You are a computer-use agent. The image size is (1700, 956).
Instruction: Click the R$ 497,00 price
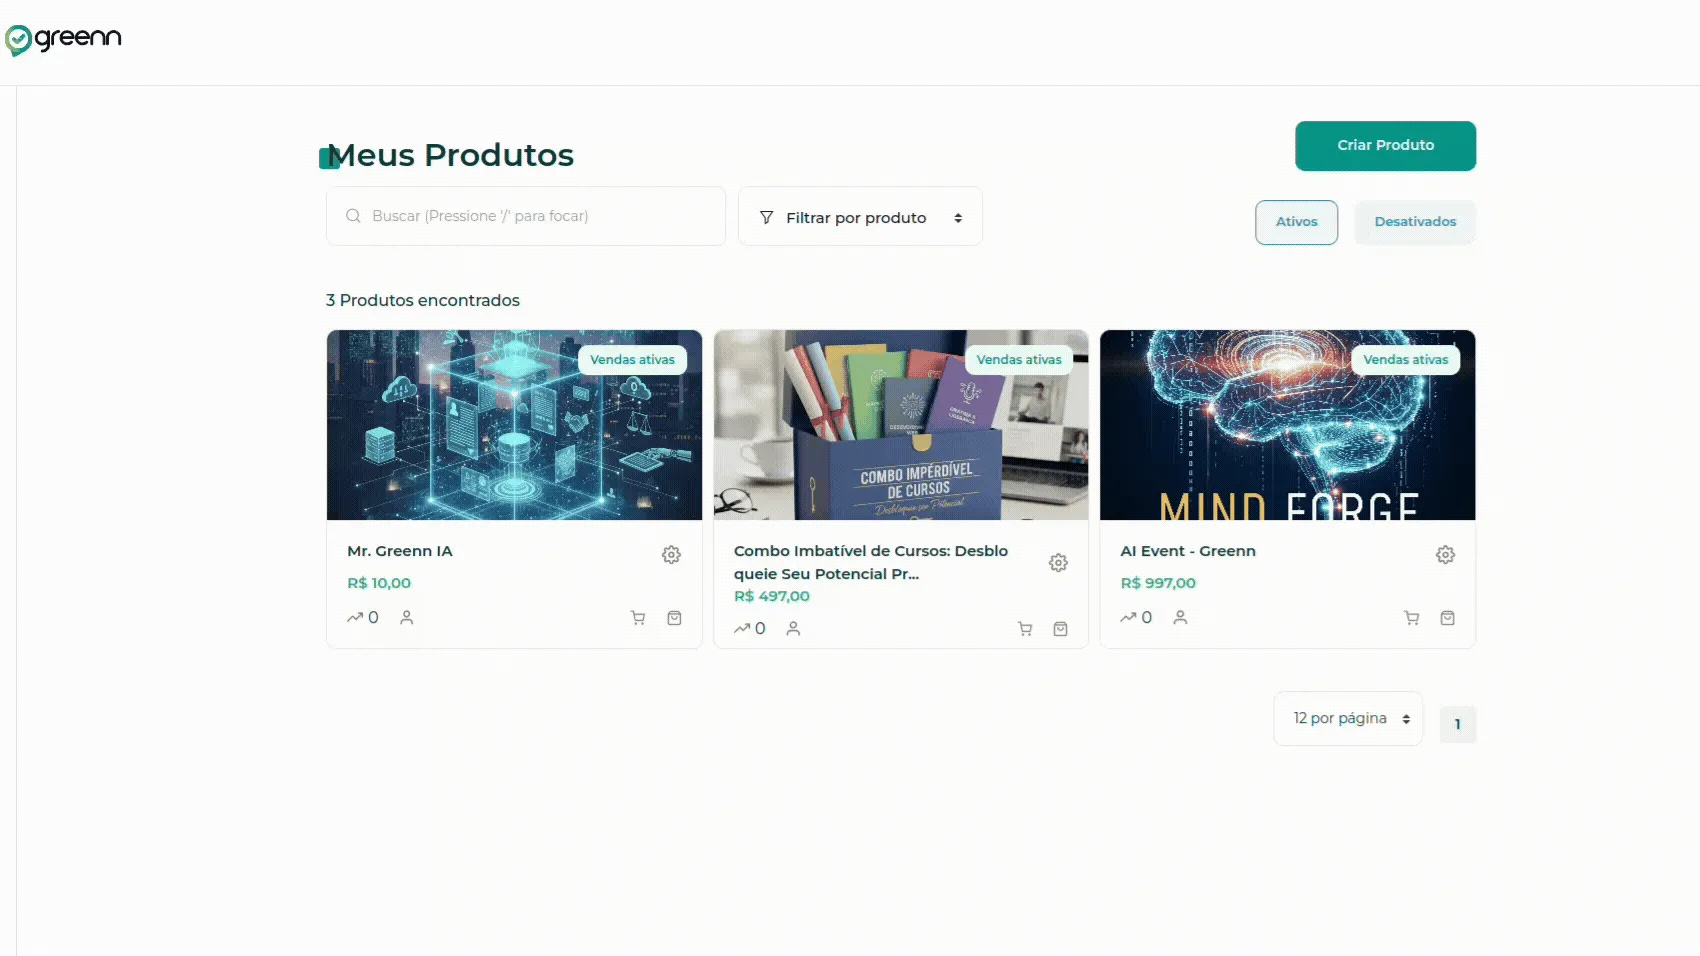tap(772, 596)
